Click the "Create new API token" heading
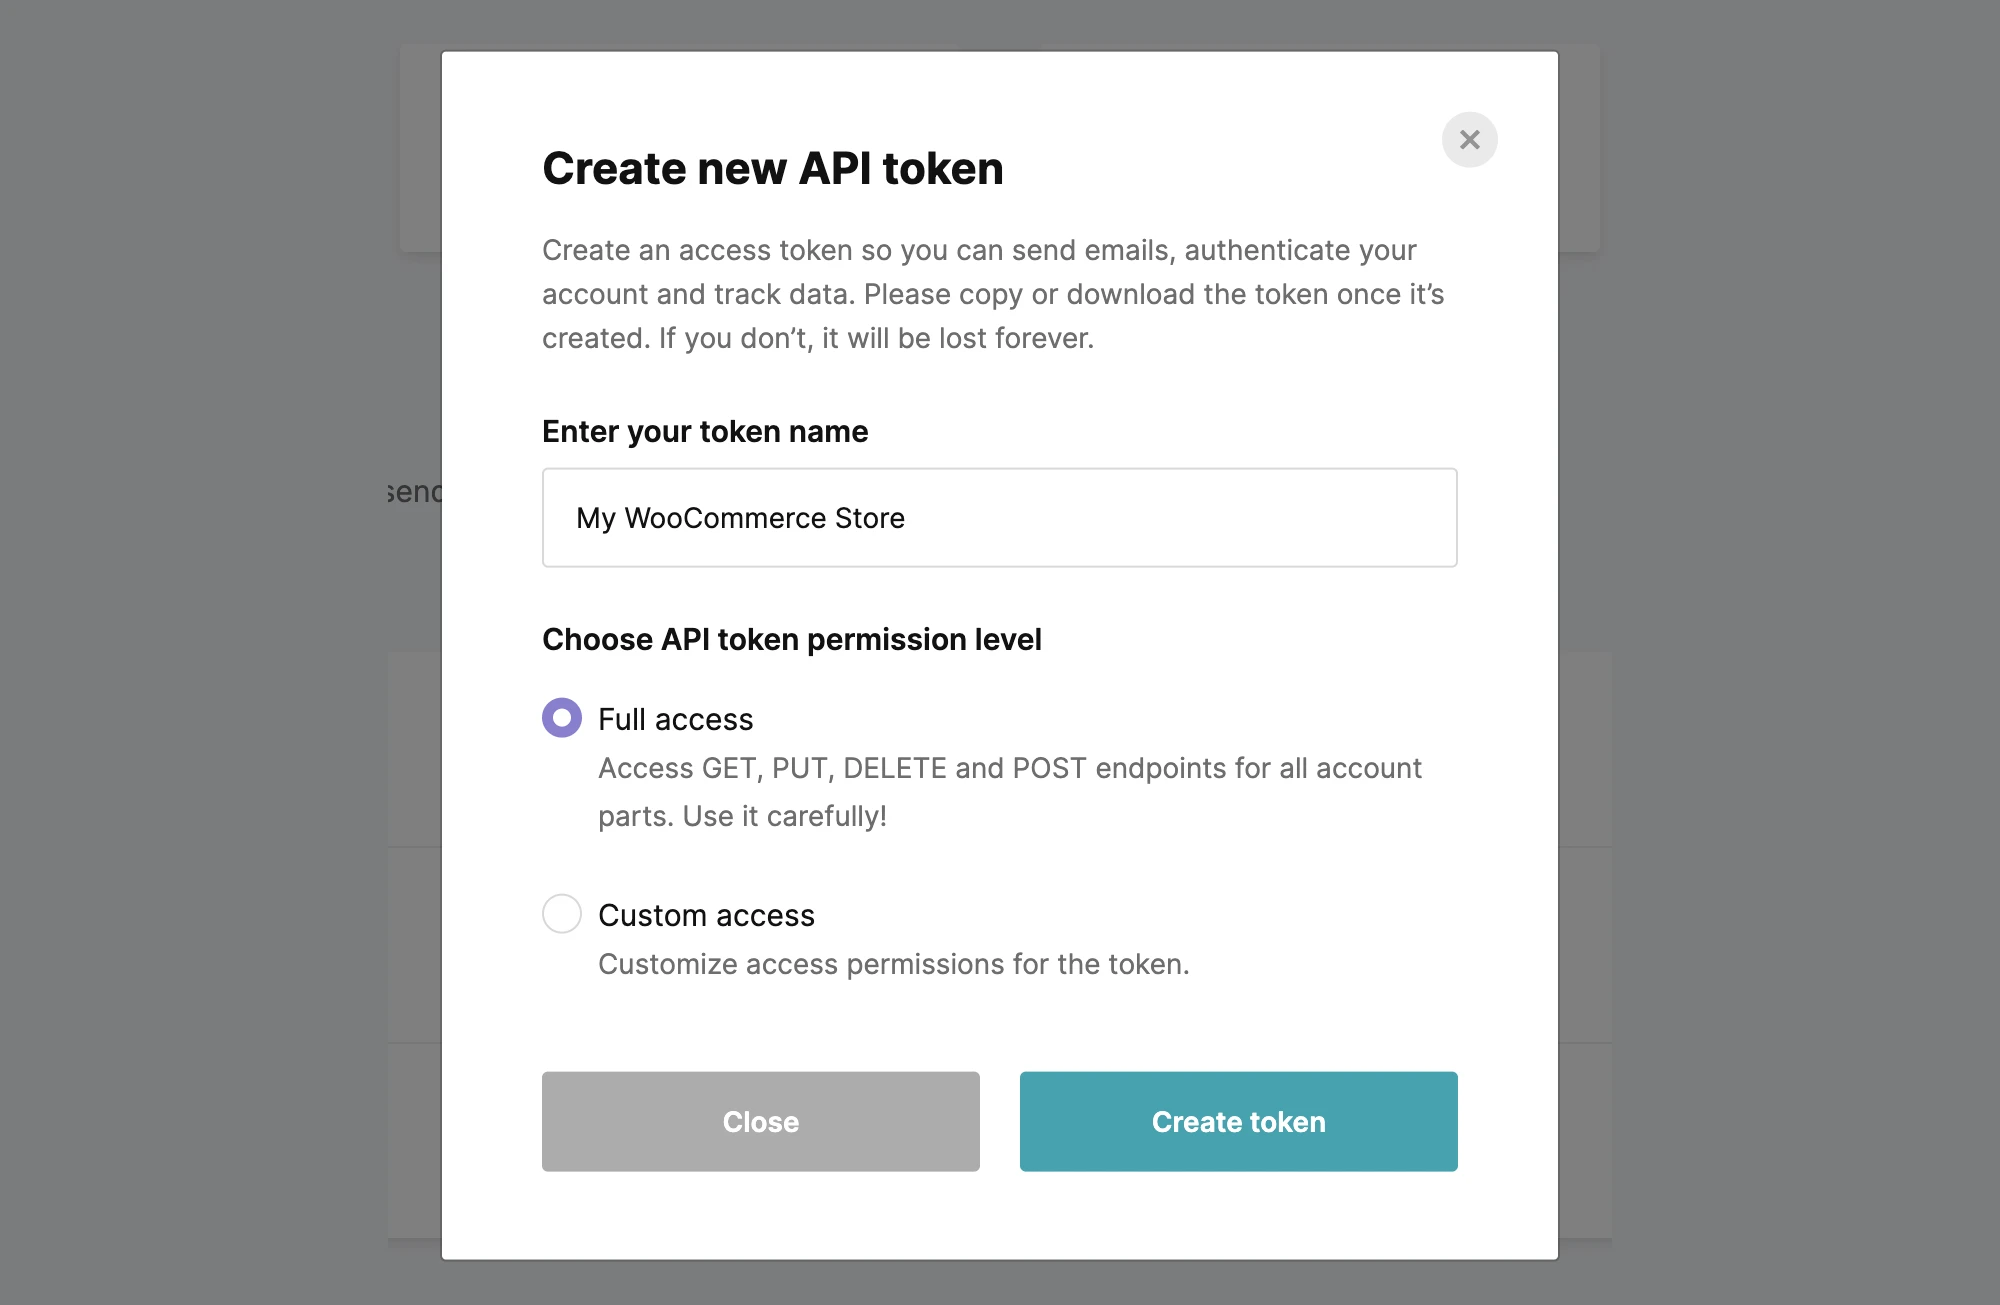The image size is (2000, 1305). pos(772,168)
